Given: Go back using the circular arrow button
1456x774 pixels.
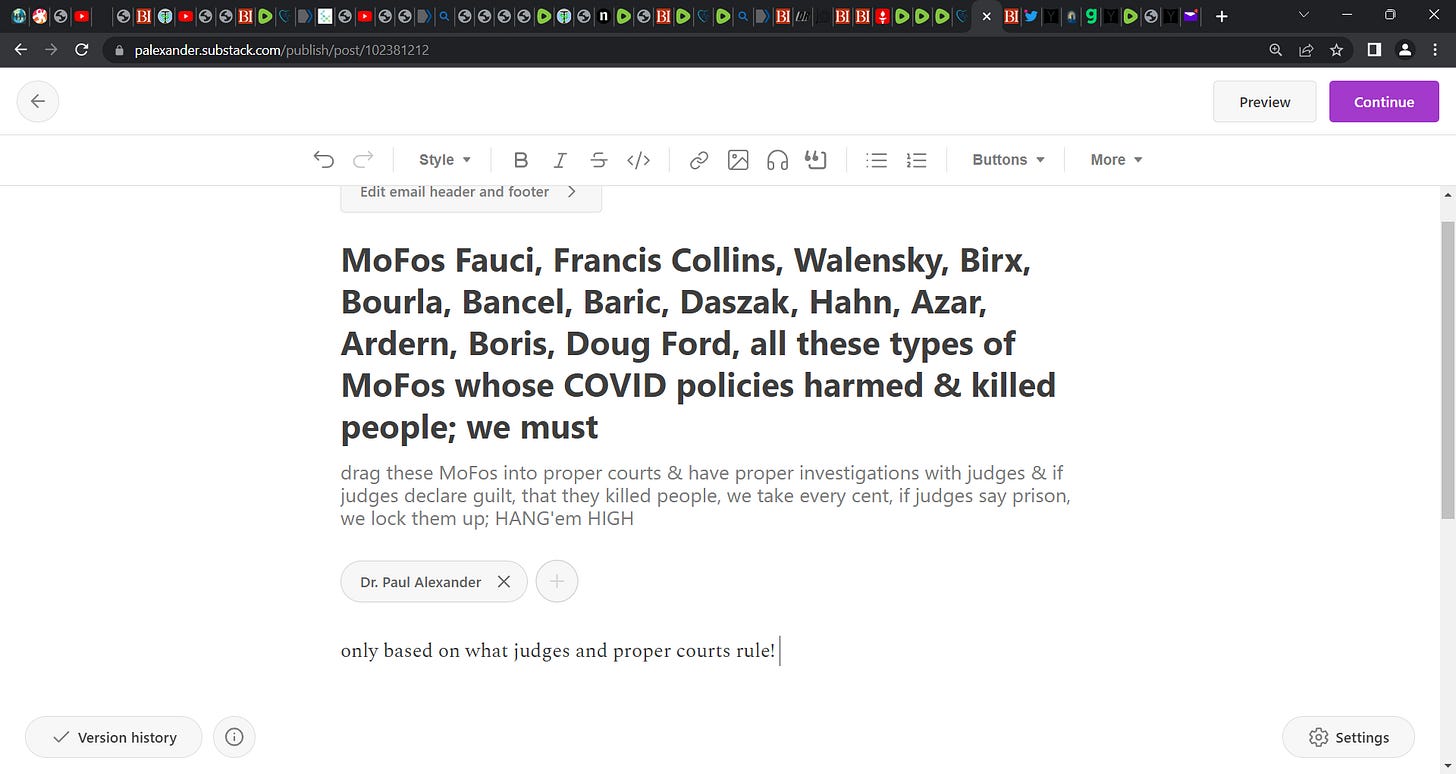Looking at the screenshot, I should [38, 101].
